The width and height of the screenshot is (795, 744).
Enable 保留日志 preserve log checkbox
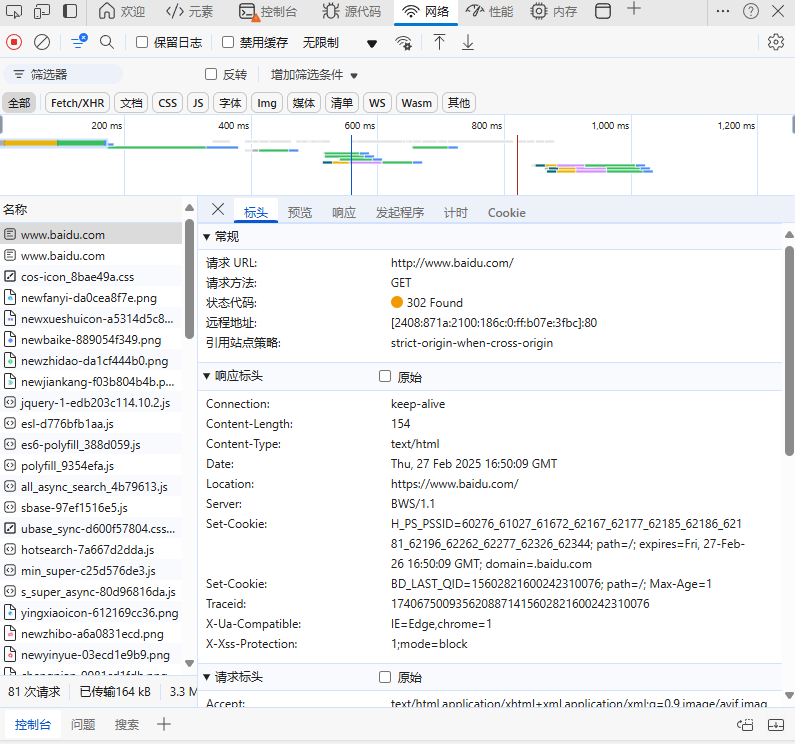click(142, 42)
